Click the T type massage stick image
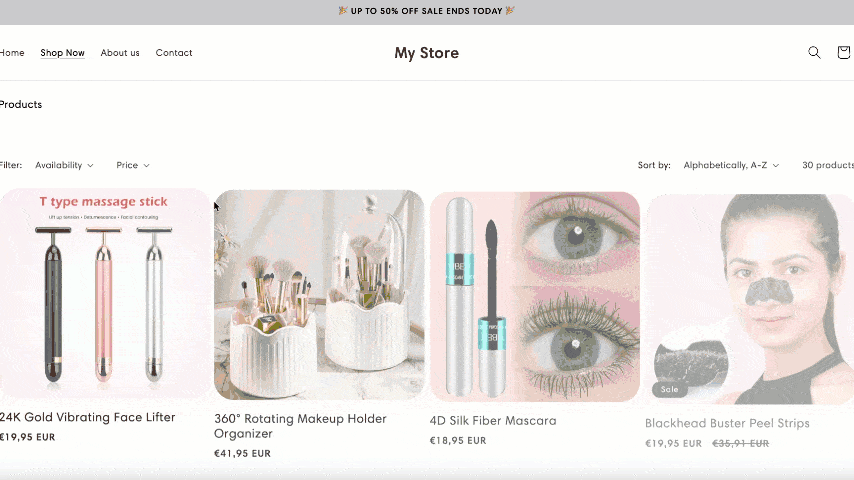 click(104, 294)
